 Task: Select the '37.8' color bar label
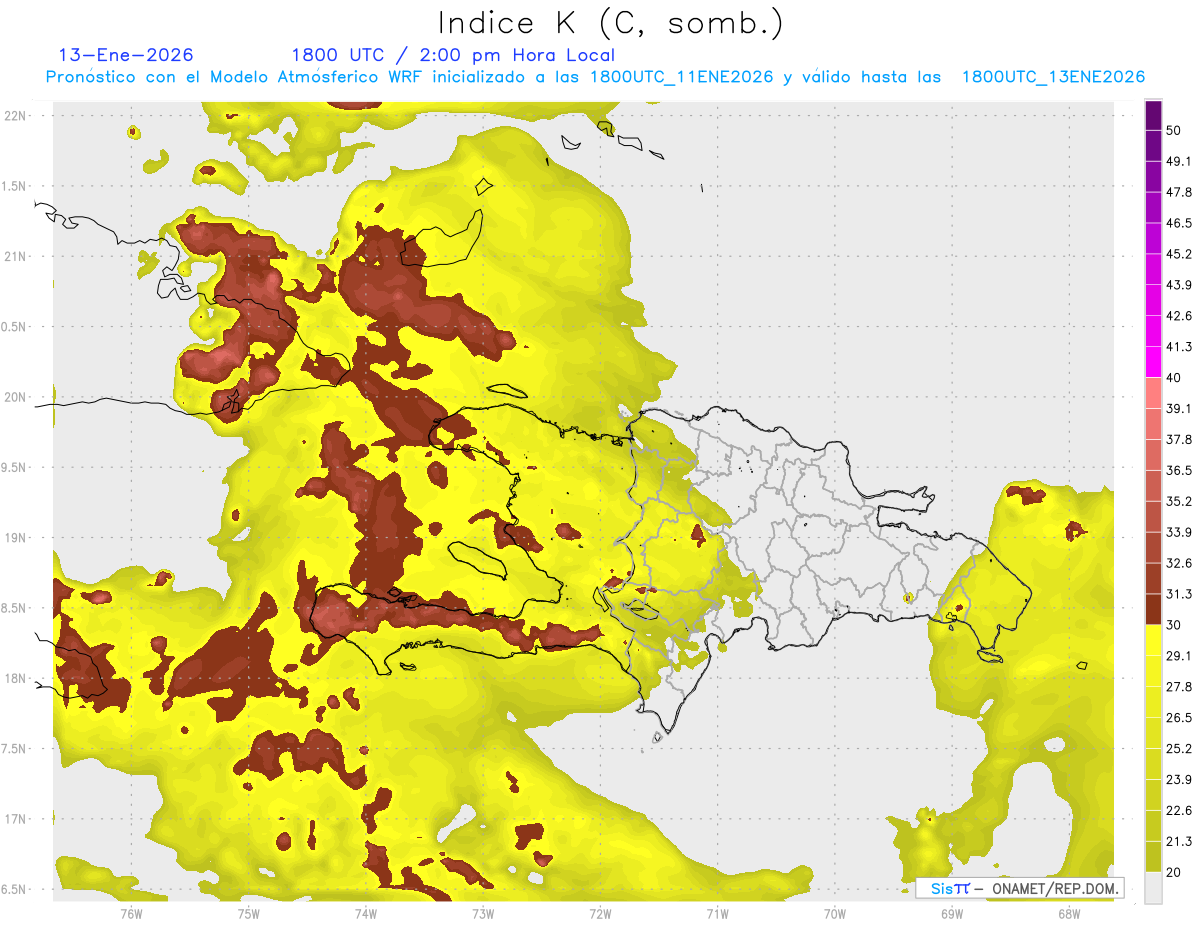coord(1179,439)
